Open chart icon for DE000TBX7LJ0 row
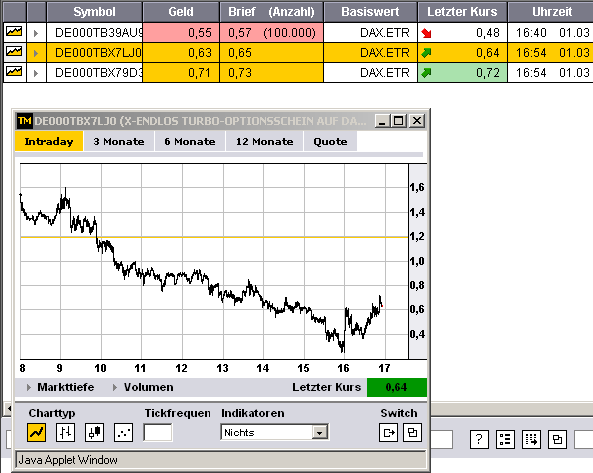Image resolution: width=593 pixels, height=473 pixels. pos(14,52)
